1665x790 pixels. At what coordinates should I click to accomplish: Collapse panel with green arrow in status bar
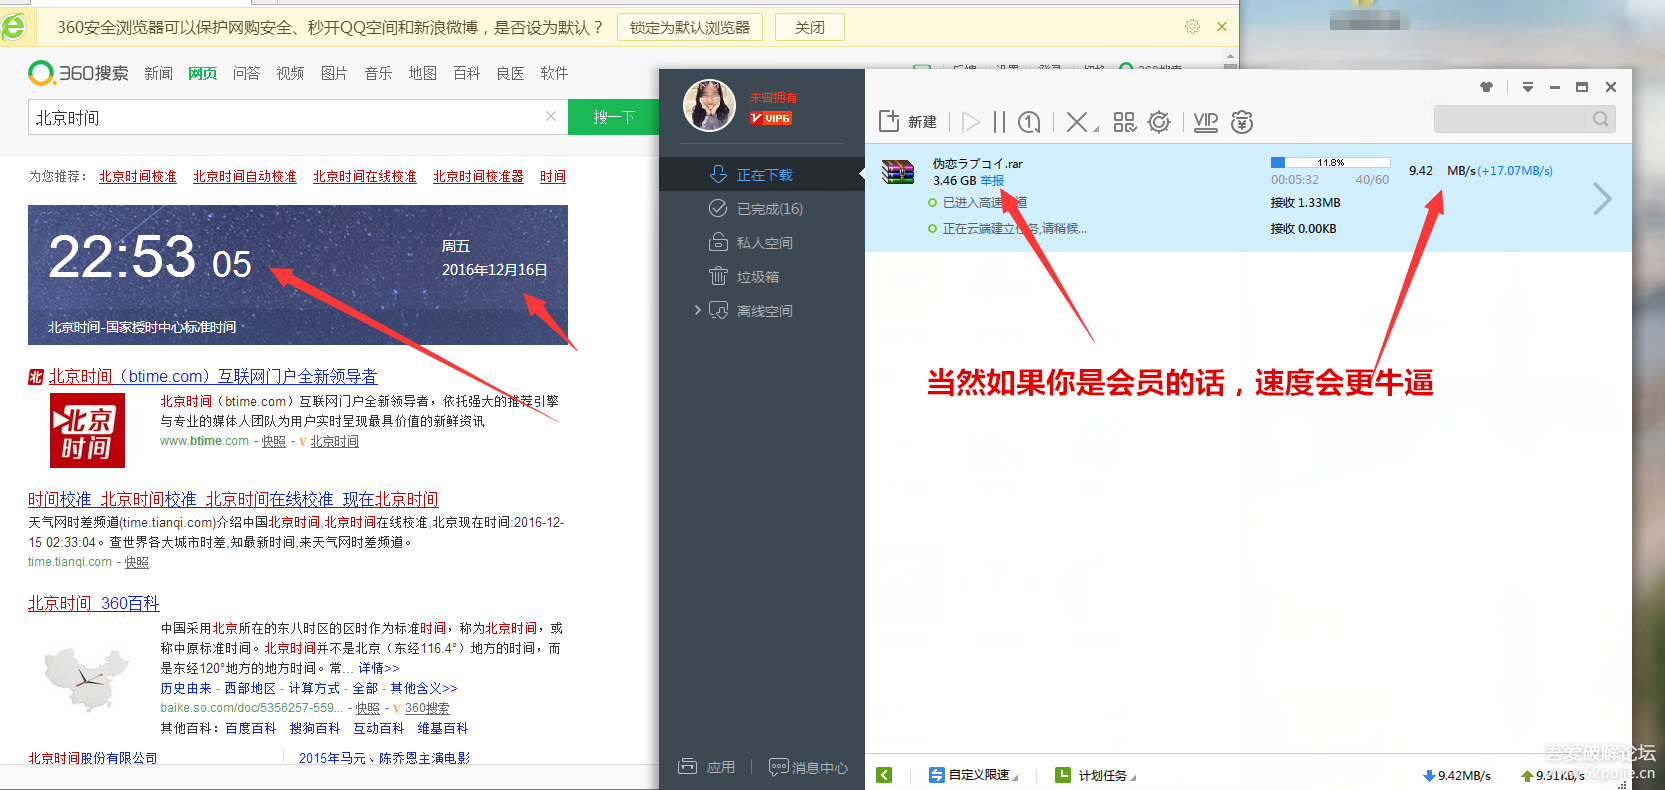pyautogui.click(x=884, y=775)
